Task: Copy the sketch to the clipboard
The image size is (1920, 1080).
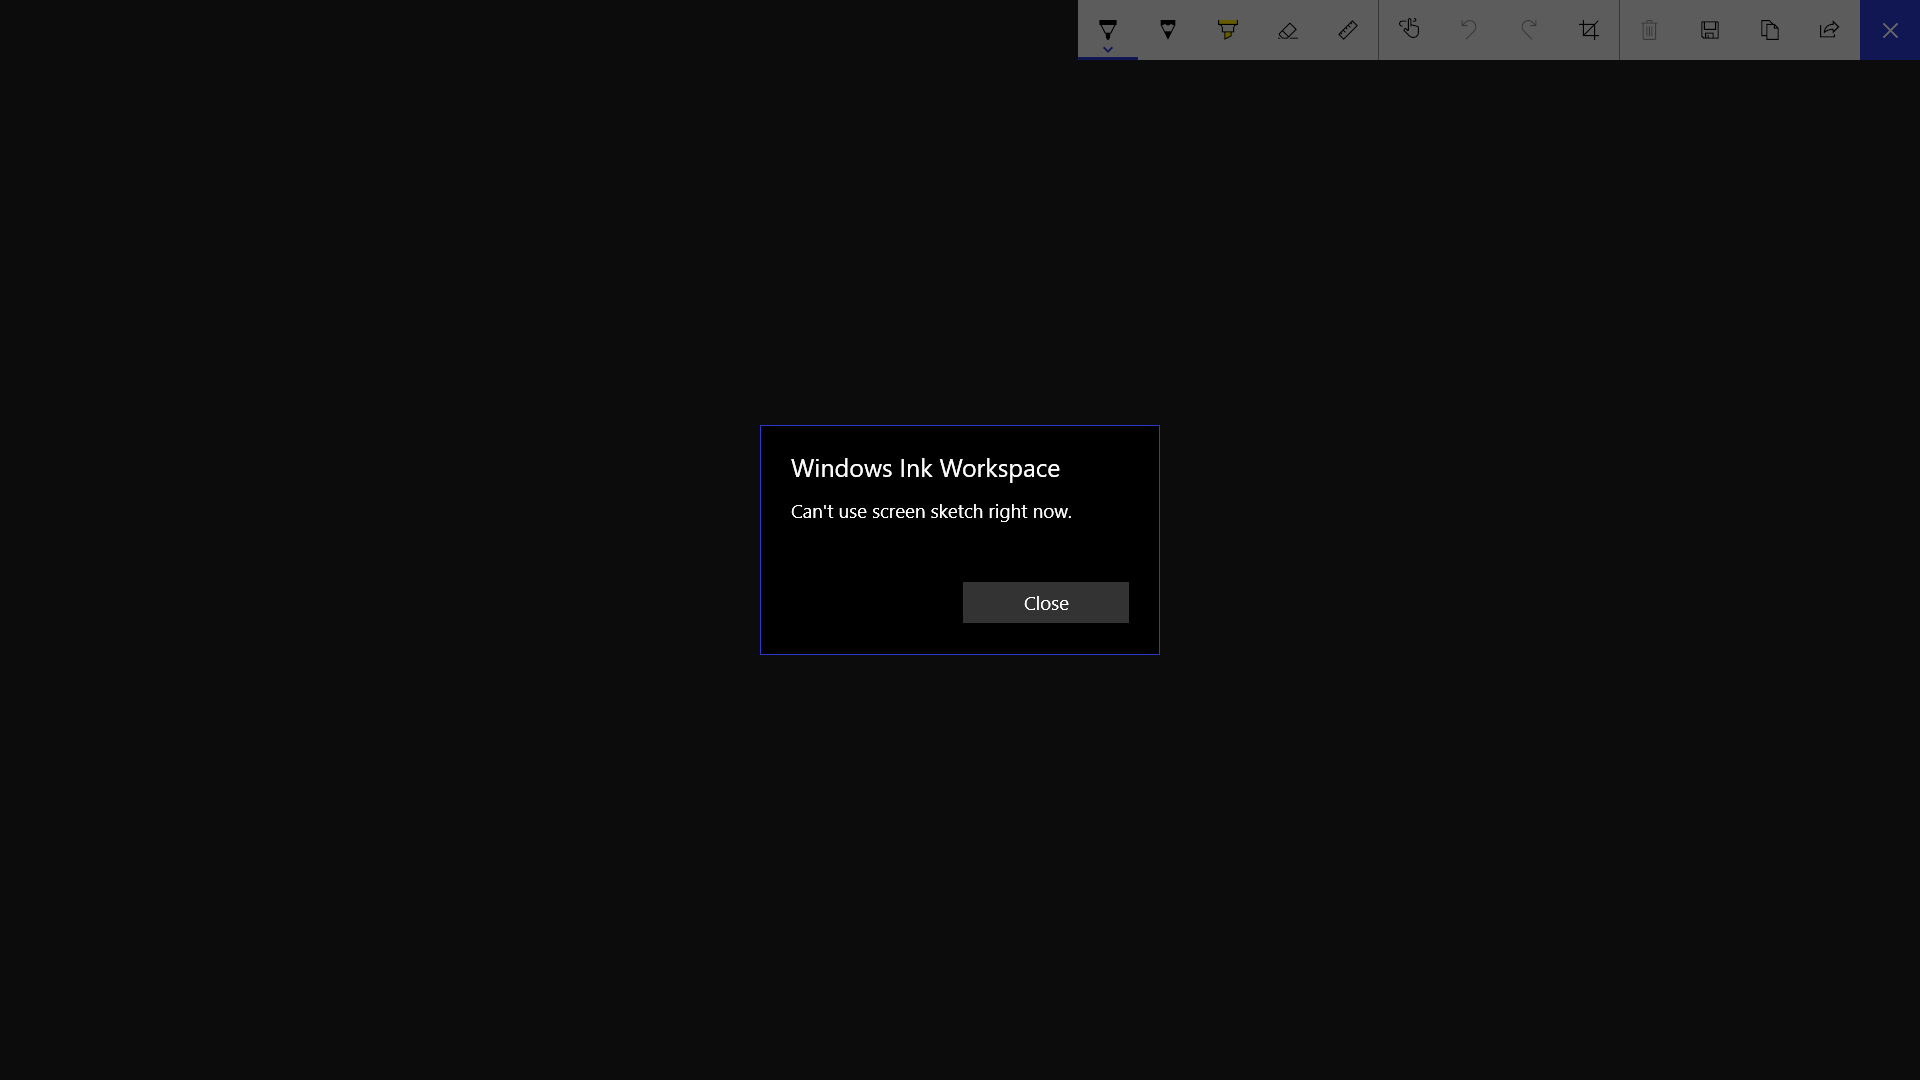Action: click(1770, 30)
